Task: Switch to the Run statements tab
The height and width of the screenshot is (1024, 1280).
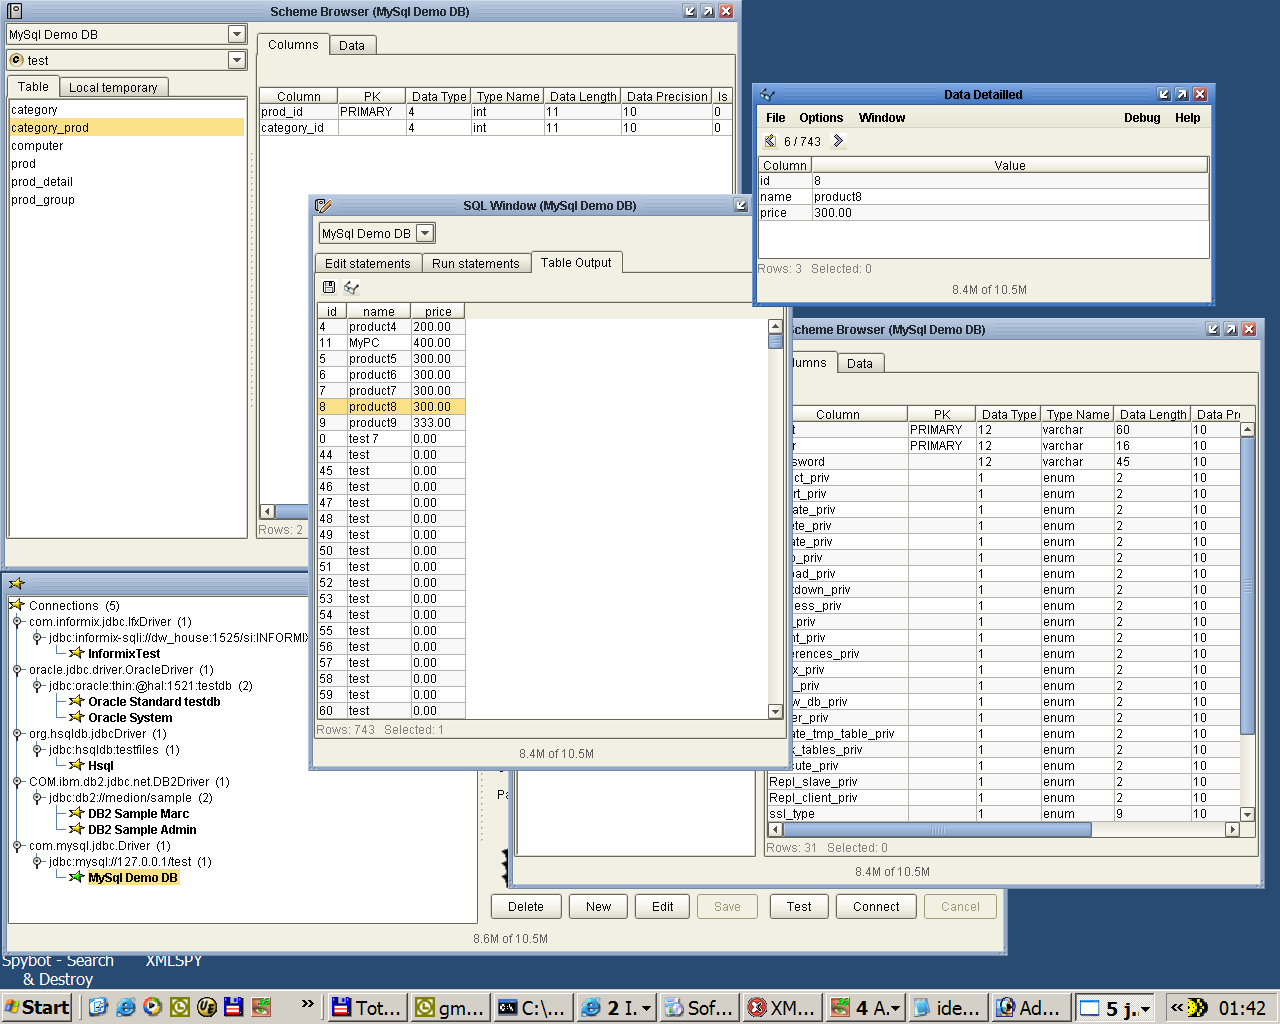Action: tap(475, 264)
